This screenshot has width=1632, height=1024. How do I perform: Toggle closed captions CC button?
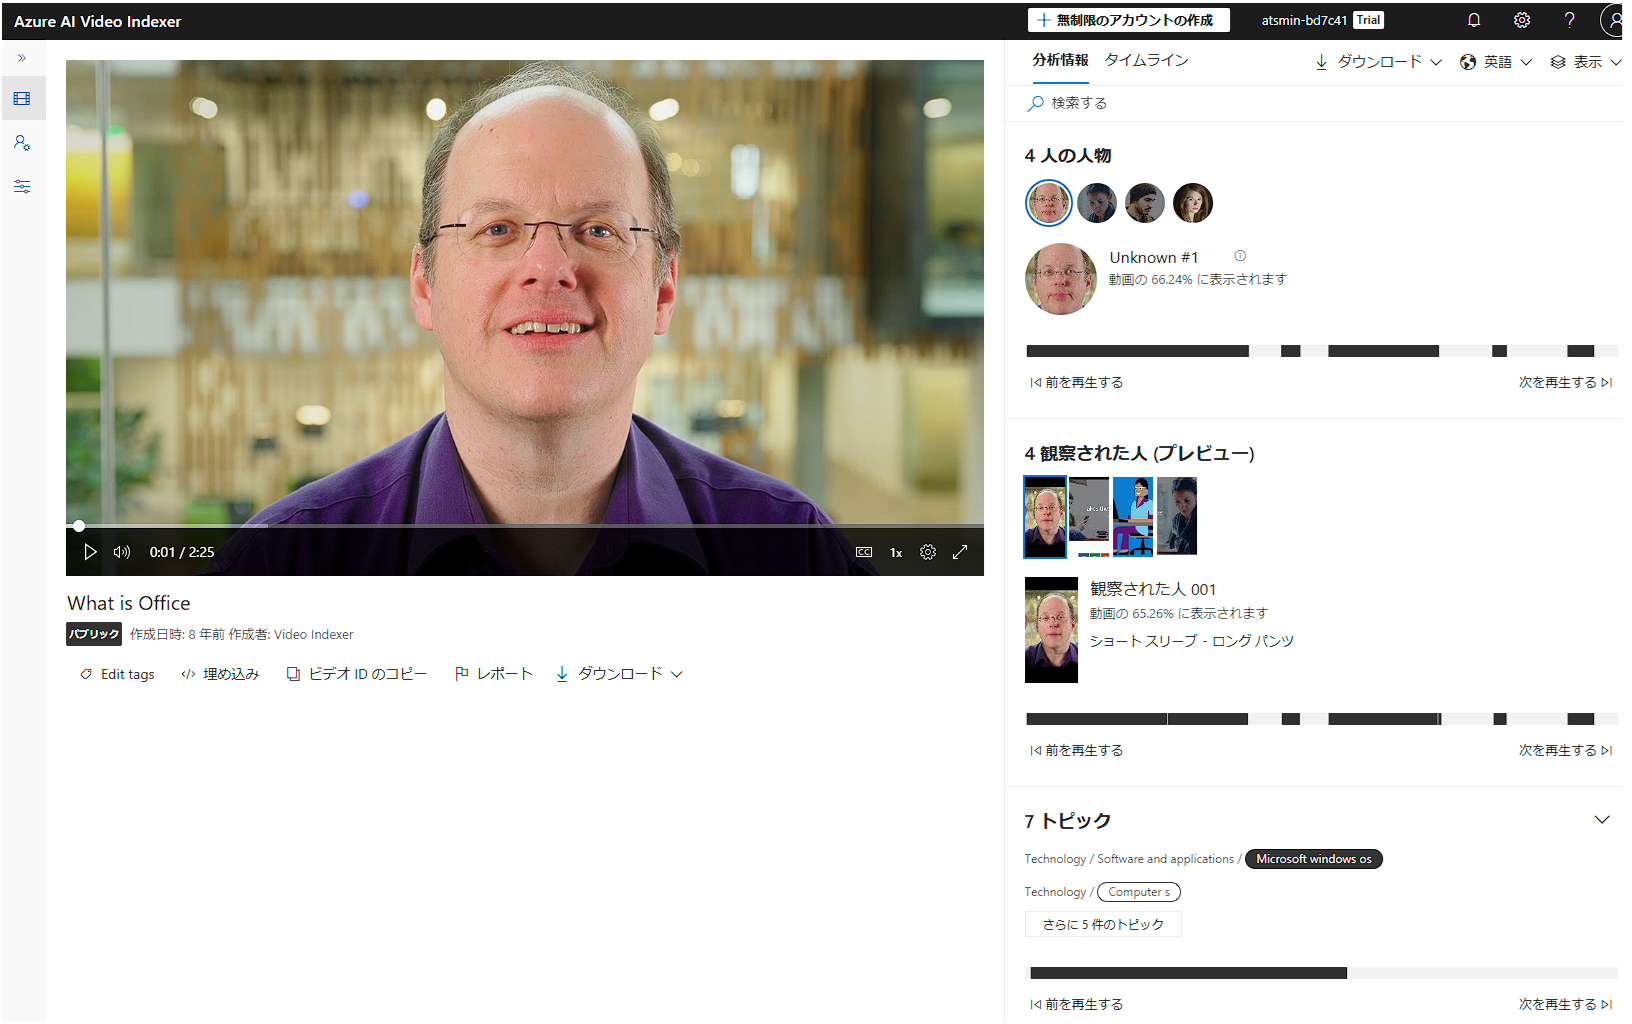(864, 552)
